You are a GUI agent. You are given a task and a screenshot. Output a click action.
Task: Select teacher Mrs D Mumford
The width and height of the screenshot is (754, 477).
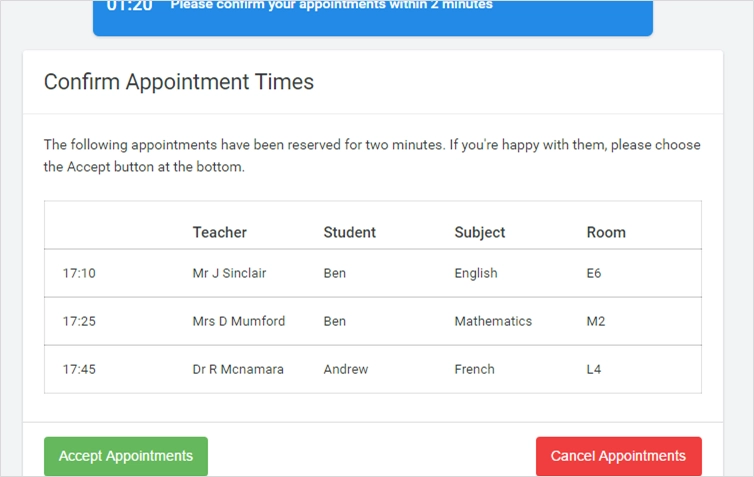[238, 321]
